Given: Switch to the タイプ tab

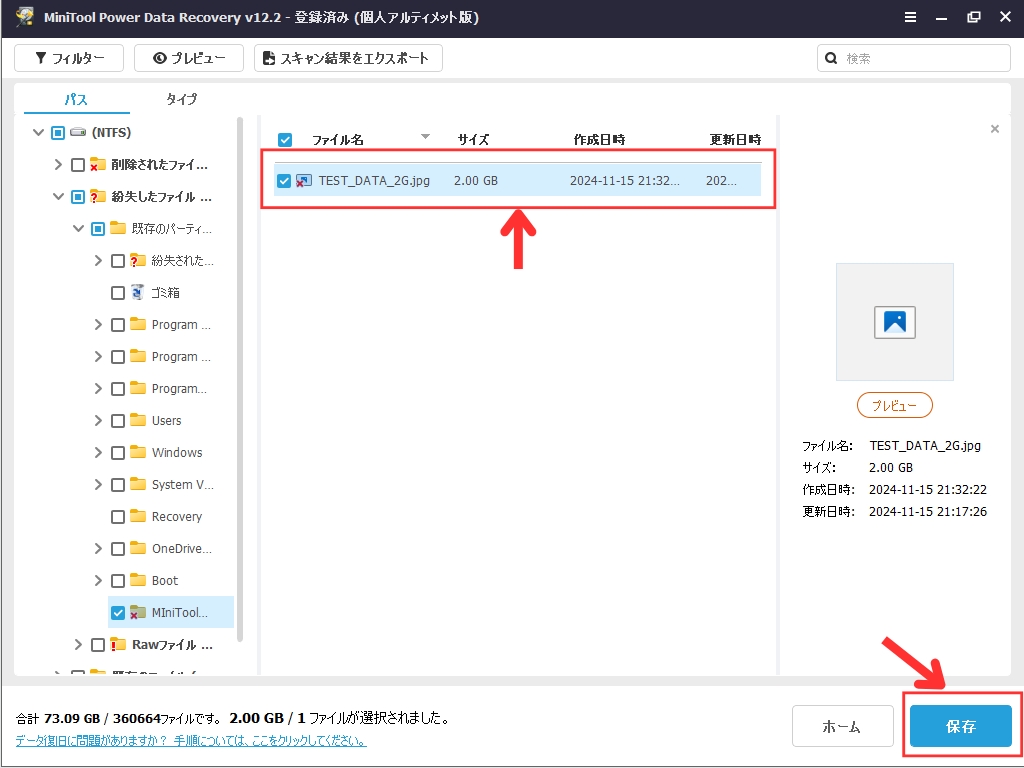Looking at the screenshot, I should tap(182, 99).
